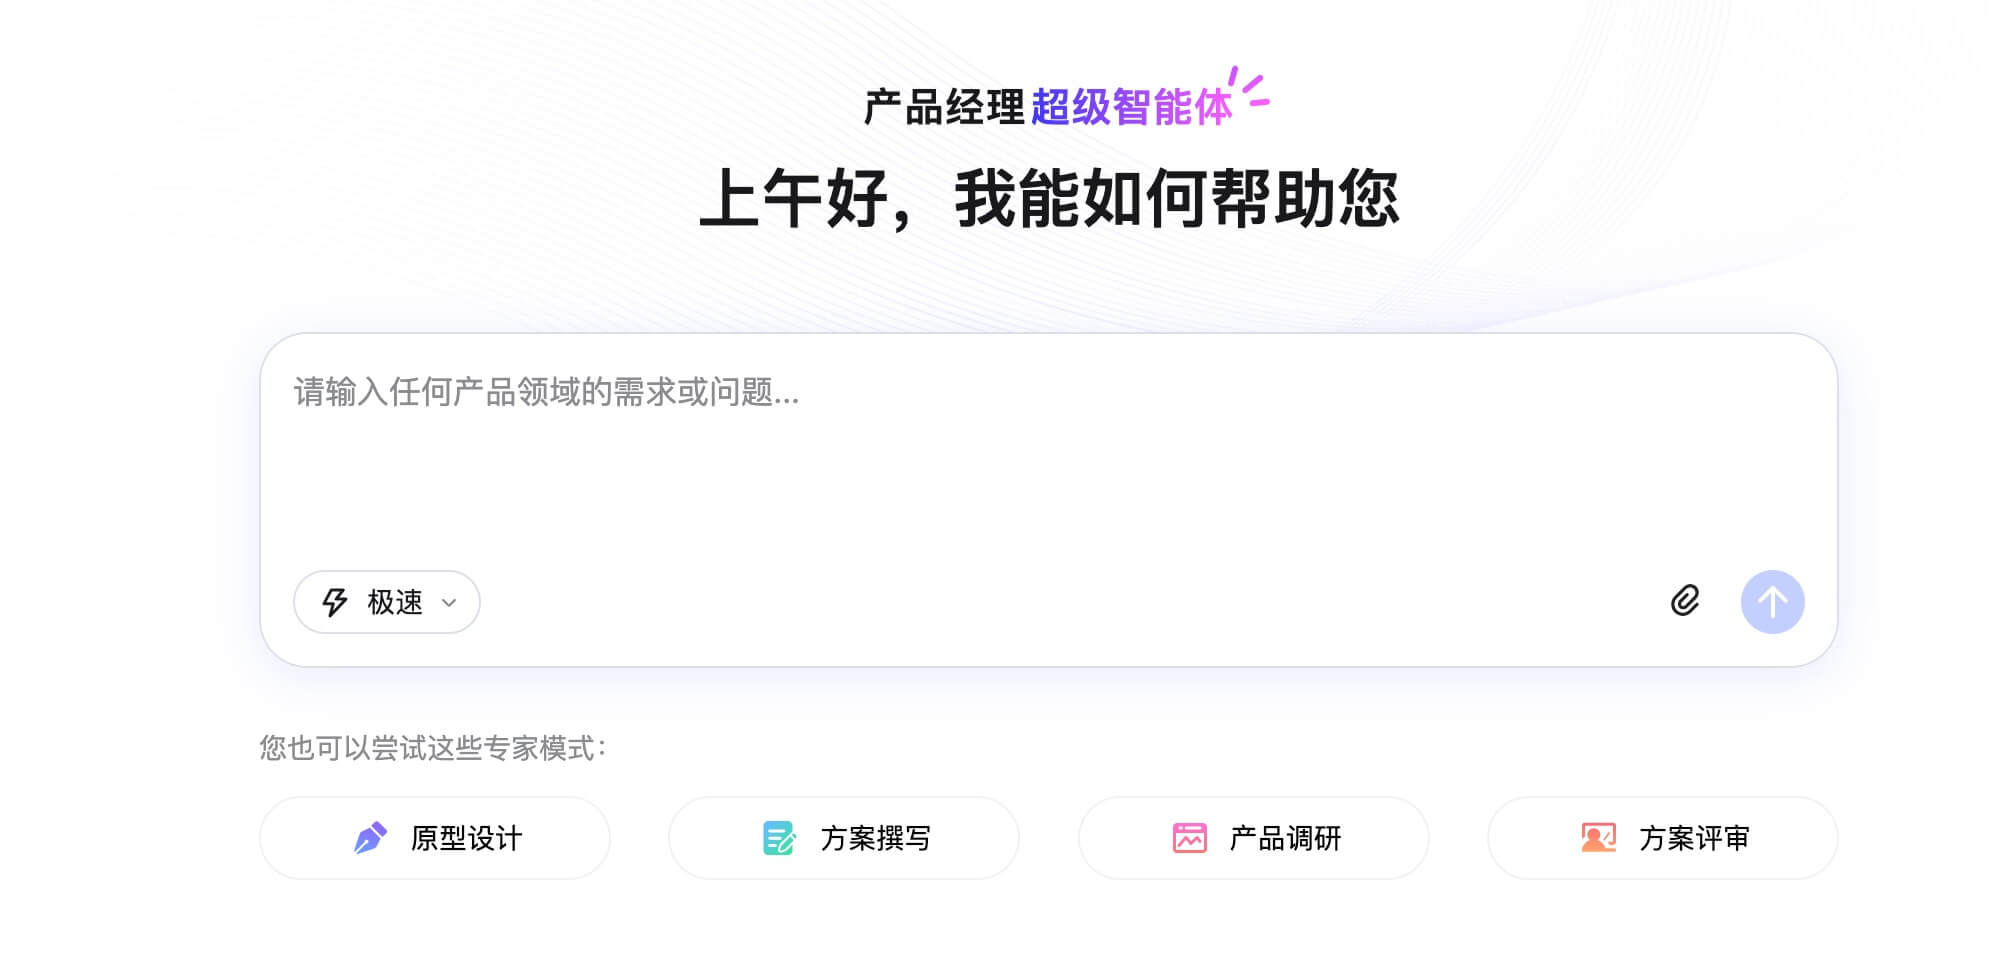Select the 原型设计 expert mode label
Screen dimensions: 2010x974
[x=466, y=838]
